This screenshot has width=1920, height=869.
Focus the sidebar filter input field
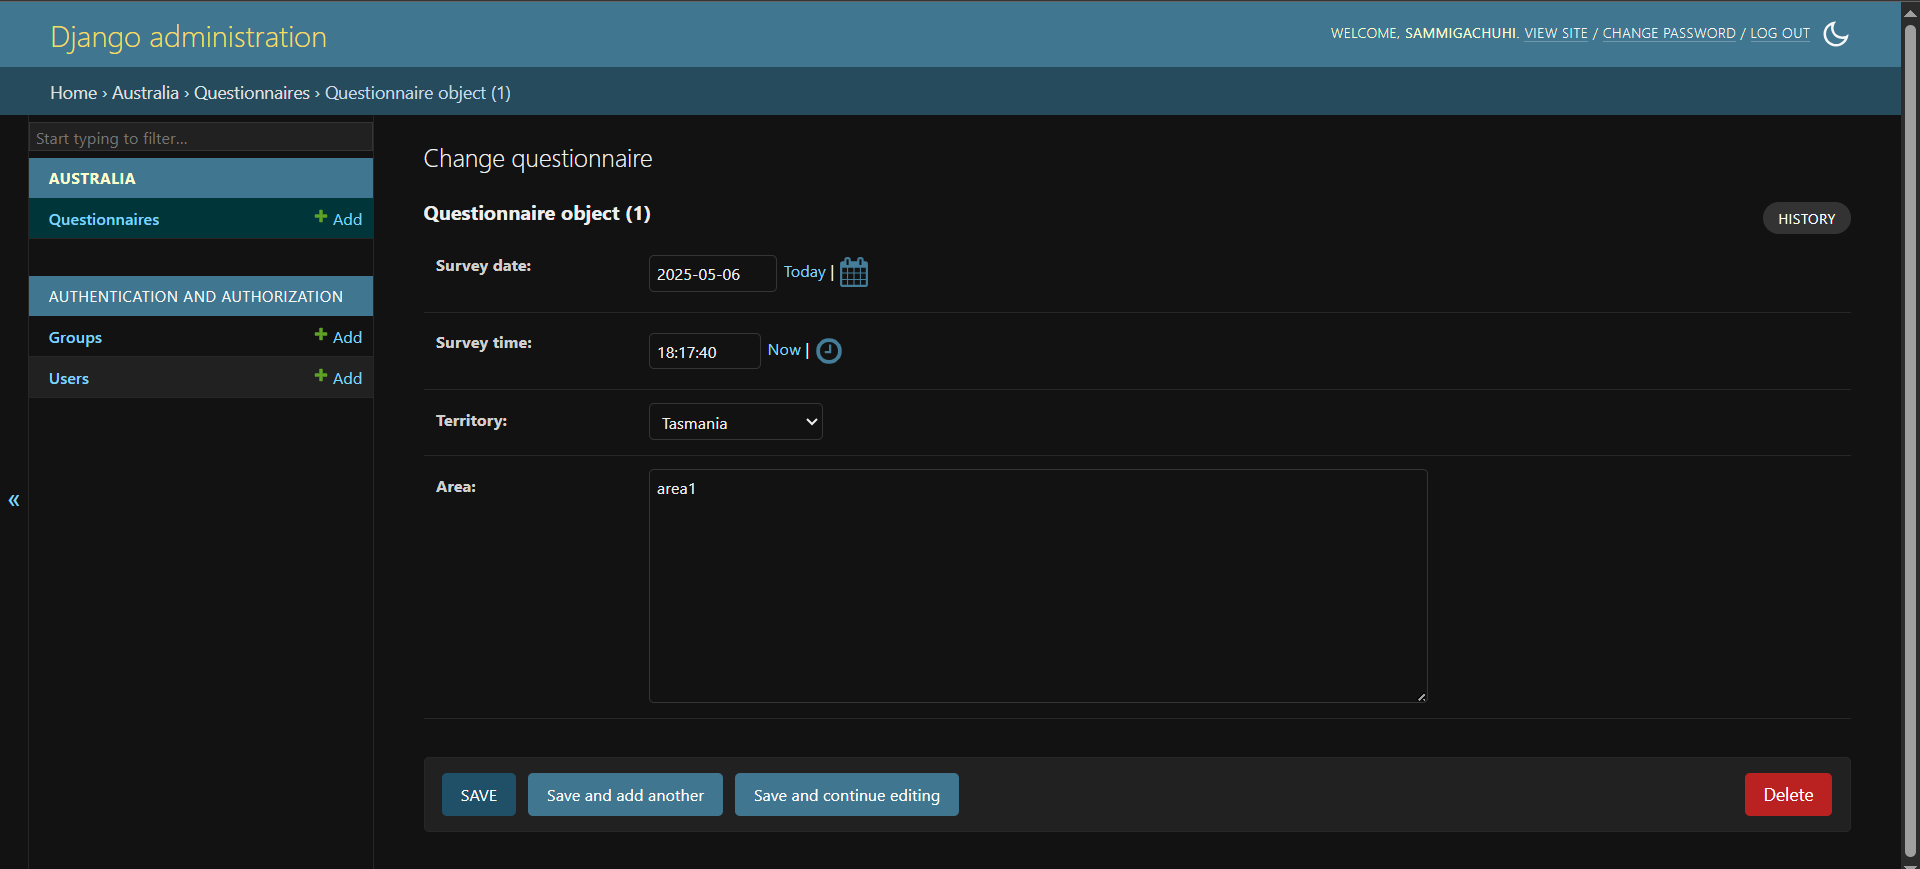[201, 138]
